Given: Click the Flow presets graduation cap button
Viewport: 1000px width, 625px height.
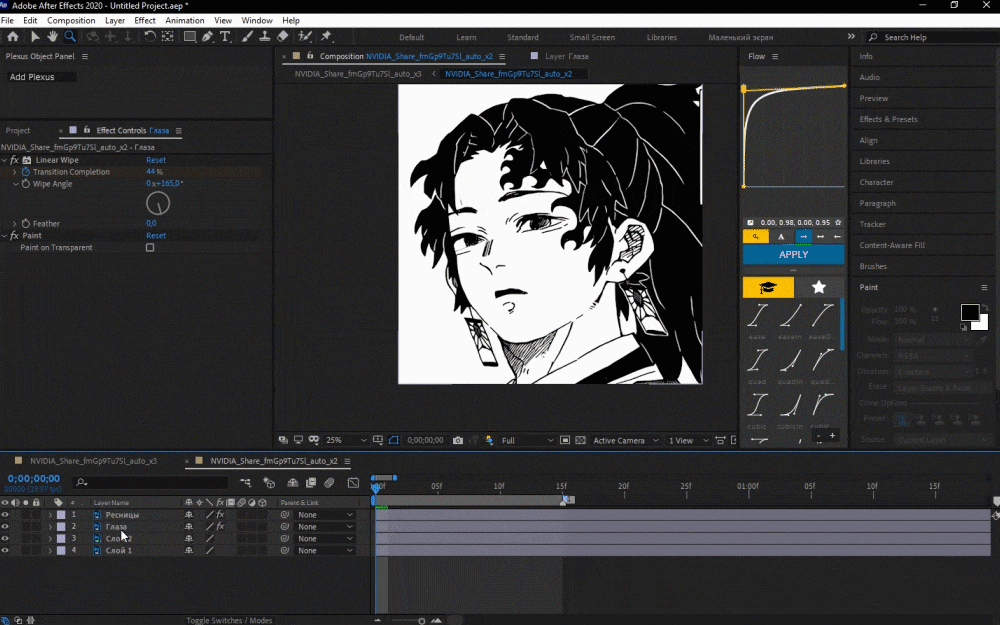Looking at the screenshot, I should point(768,287).
